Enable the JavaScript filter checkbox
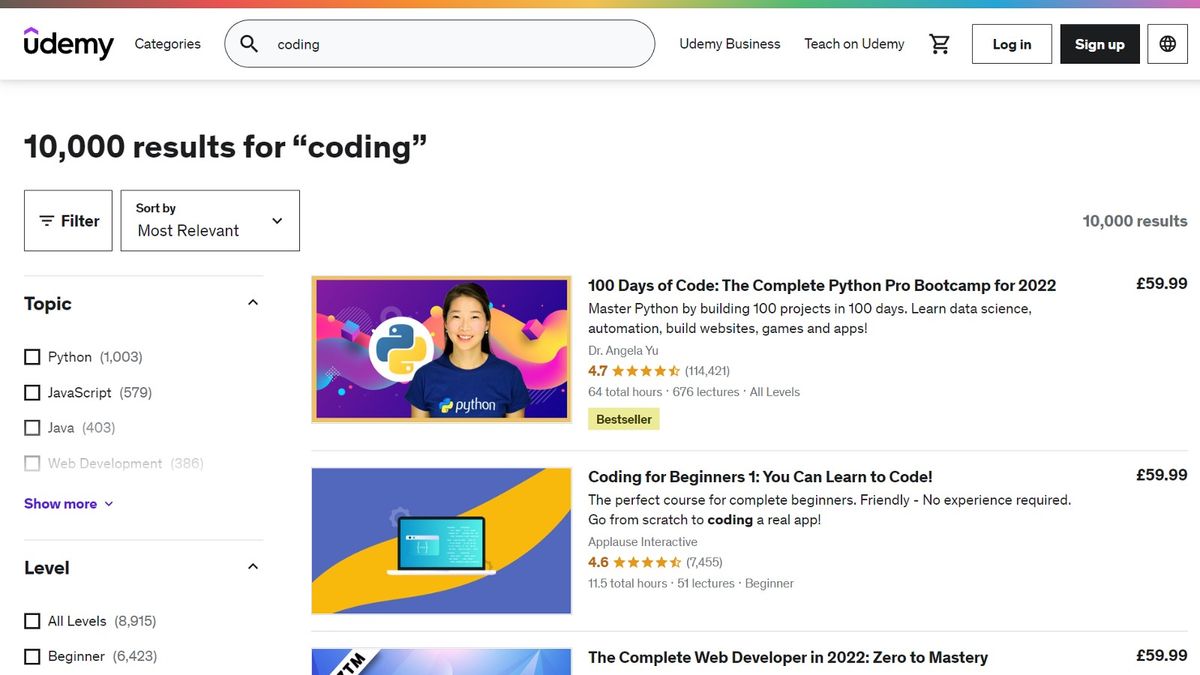The image size is (1200, 675). click(x=32, y=392)
